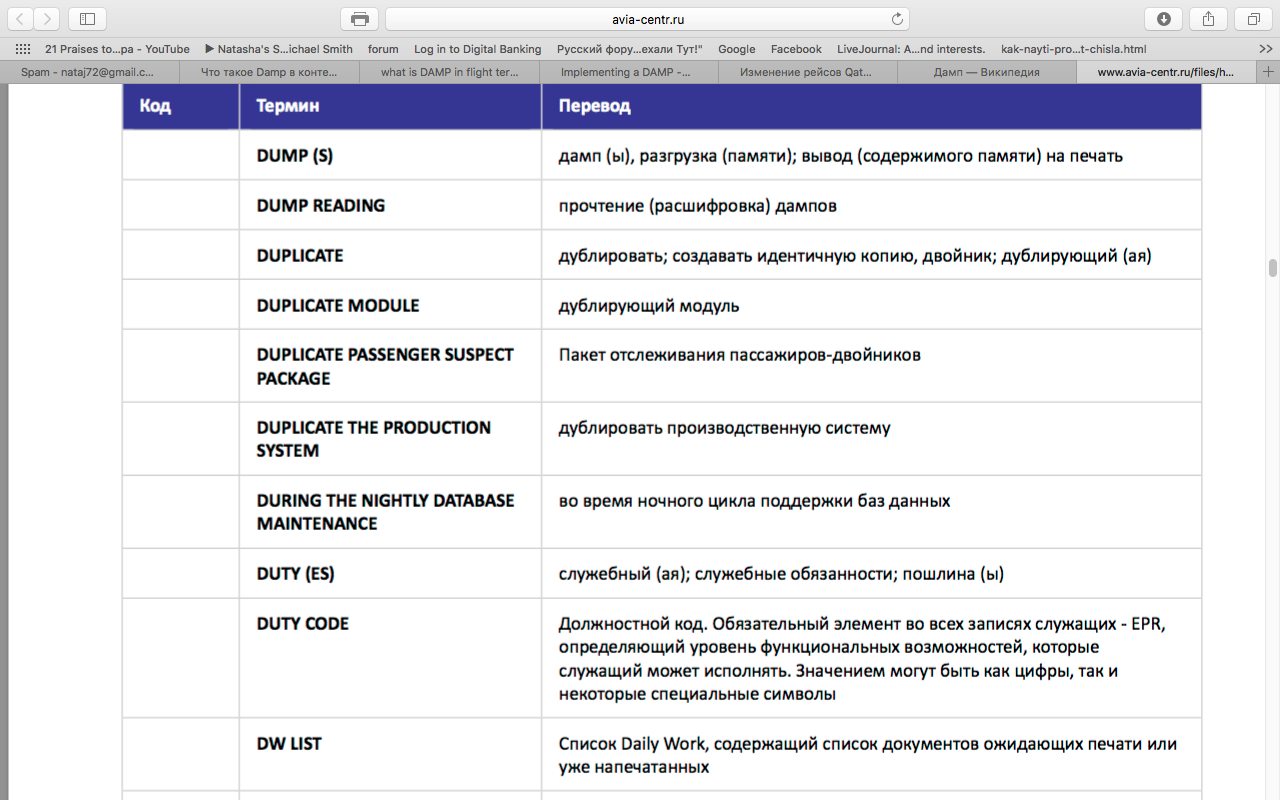The height and width of the screenshot is (800, 1280).
Task: Open the 'what is DAMP in flight' tab
Action: coord(449,72)
